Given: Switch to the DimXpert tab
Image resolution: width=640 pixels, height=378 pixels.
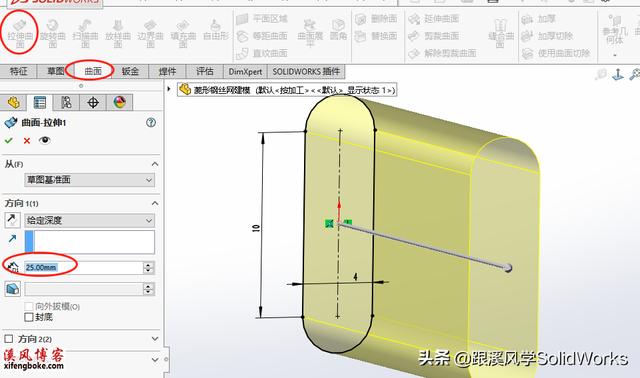Looking at the screenshot, I should point(245,71).
